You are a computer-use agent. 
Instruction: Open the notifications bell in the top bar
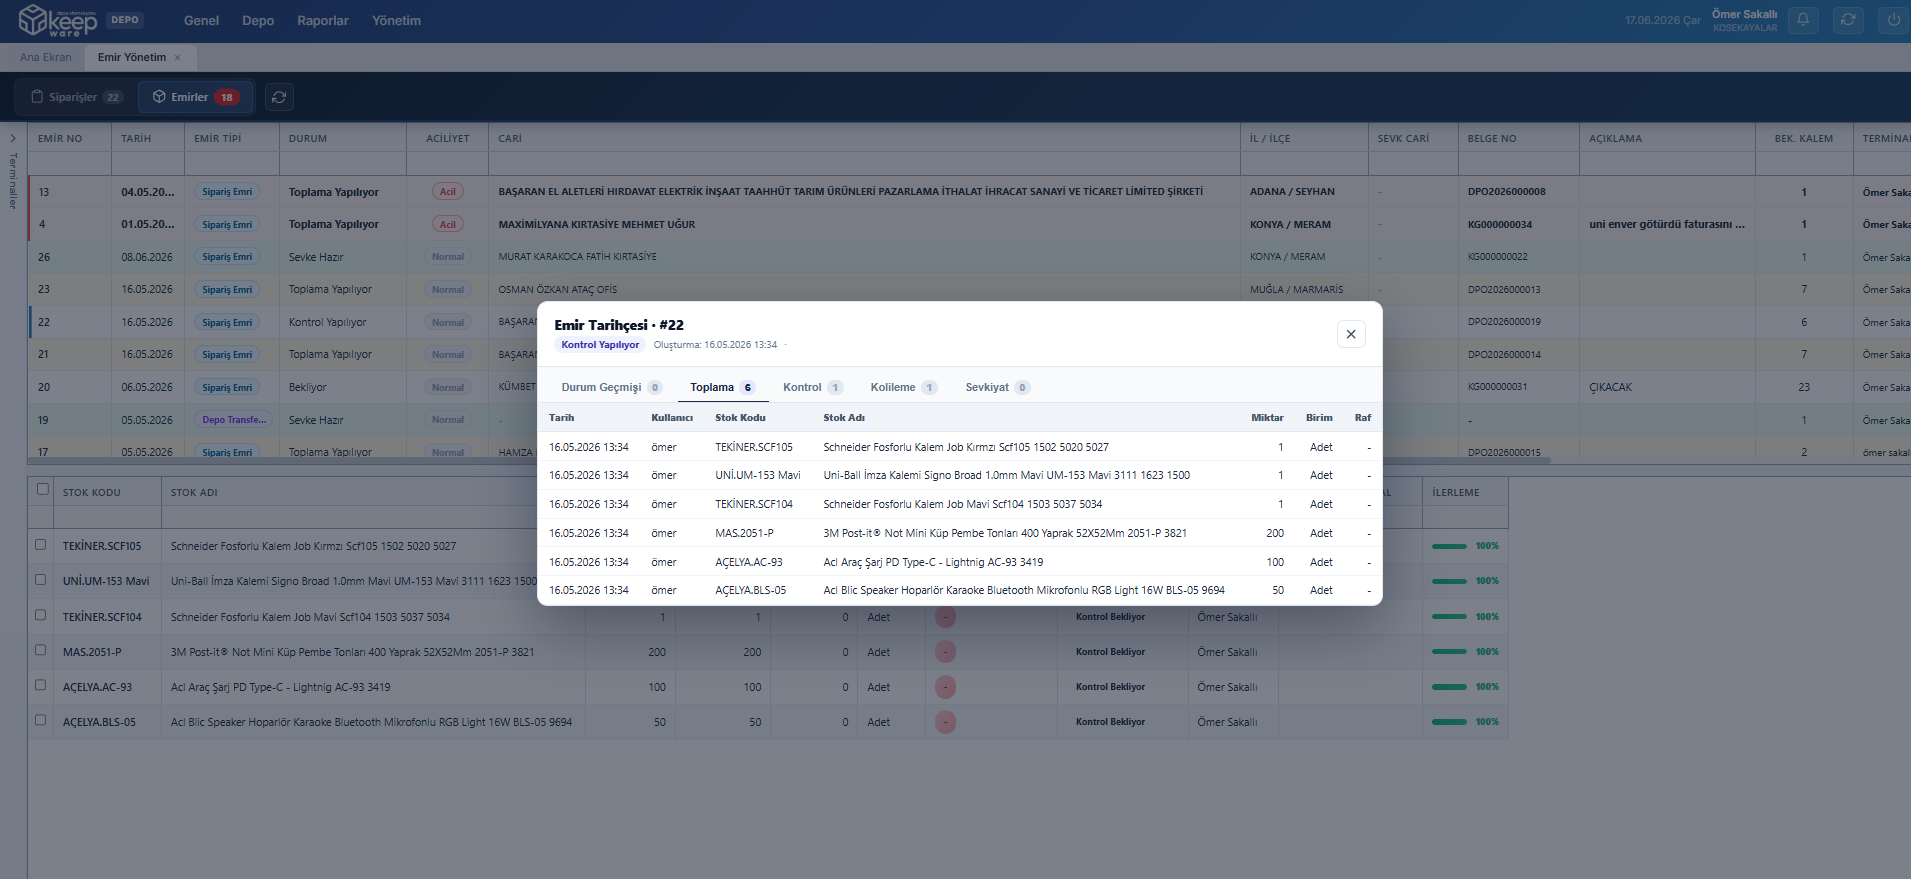1803,20
